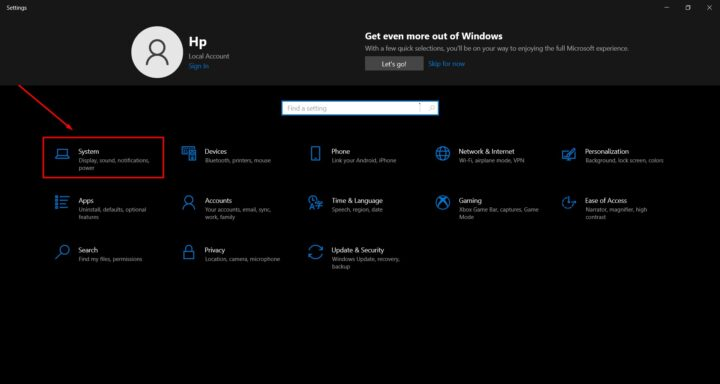Select the Gaming category title
Screen dimensions: 720x384
[470, 200]
